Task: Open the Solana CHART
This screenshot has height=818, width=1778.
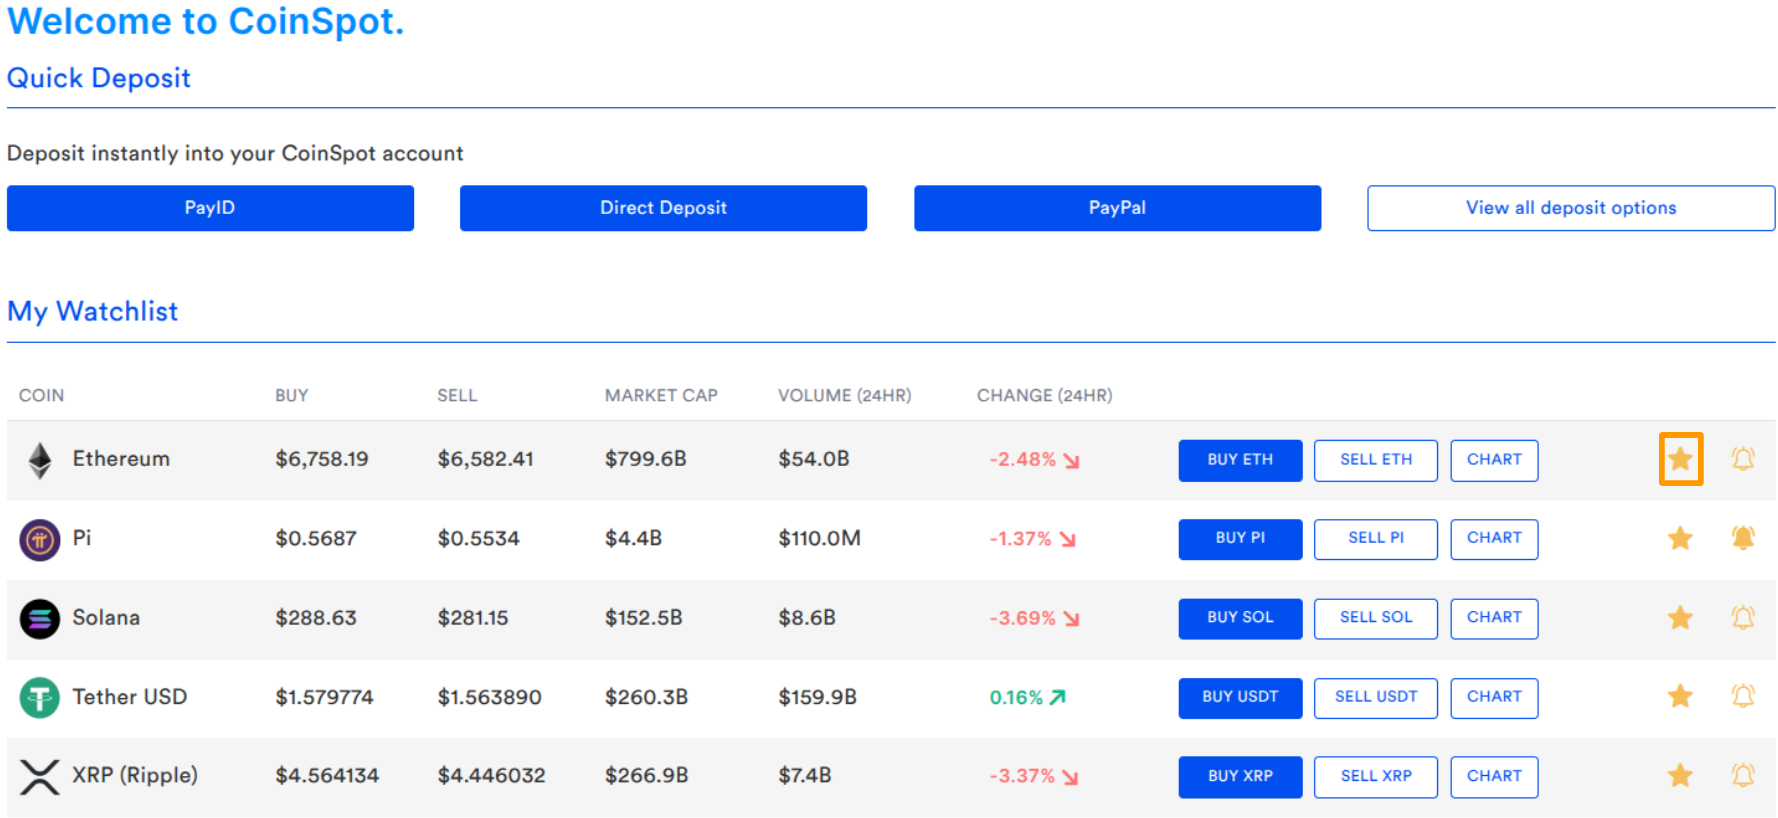Action: click(1494, 618)
